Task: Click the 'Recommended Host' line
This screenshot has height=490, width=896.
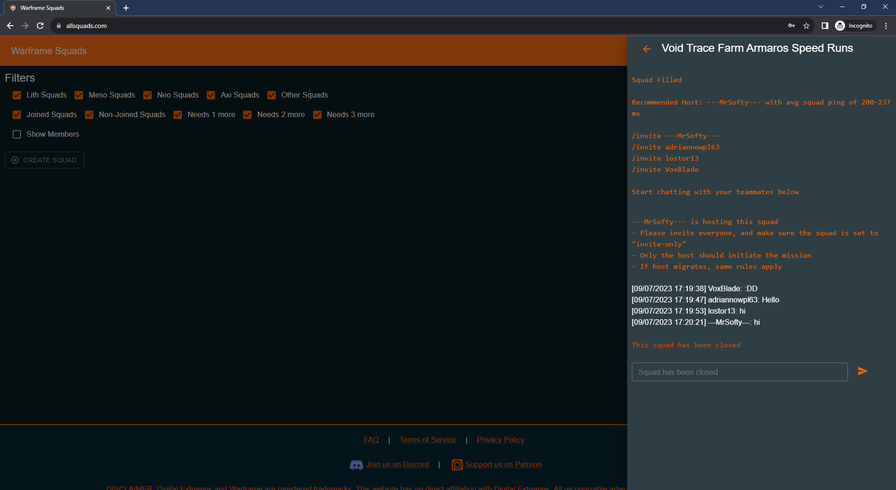Action: [x=761, y=108]
